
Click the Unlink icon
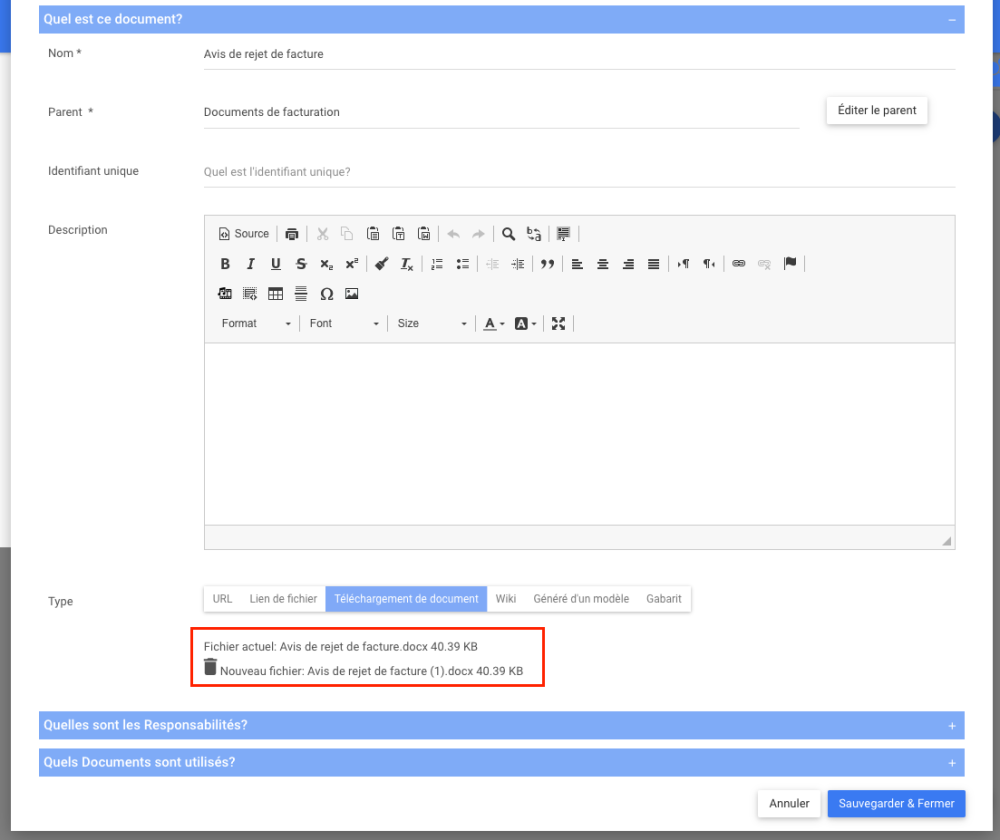(764, 263)
